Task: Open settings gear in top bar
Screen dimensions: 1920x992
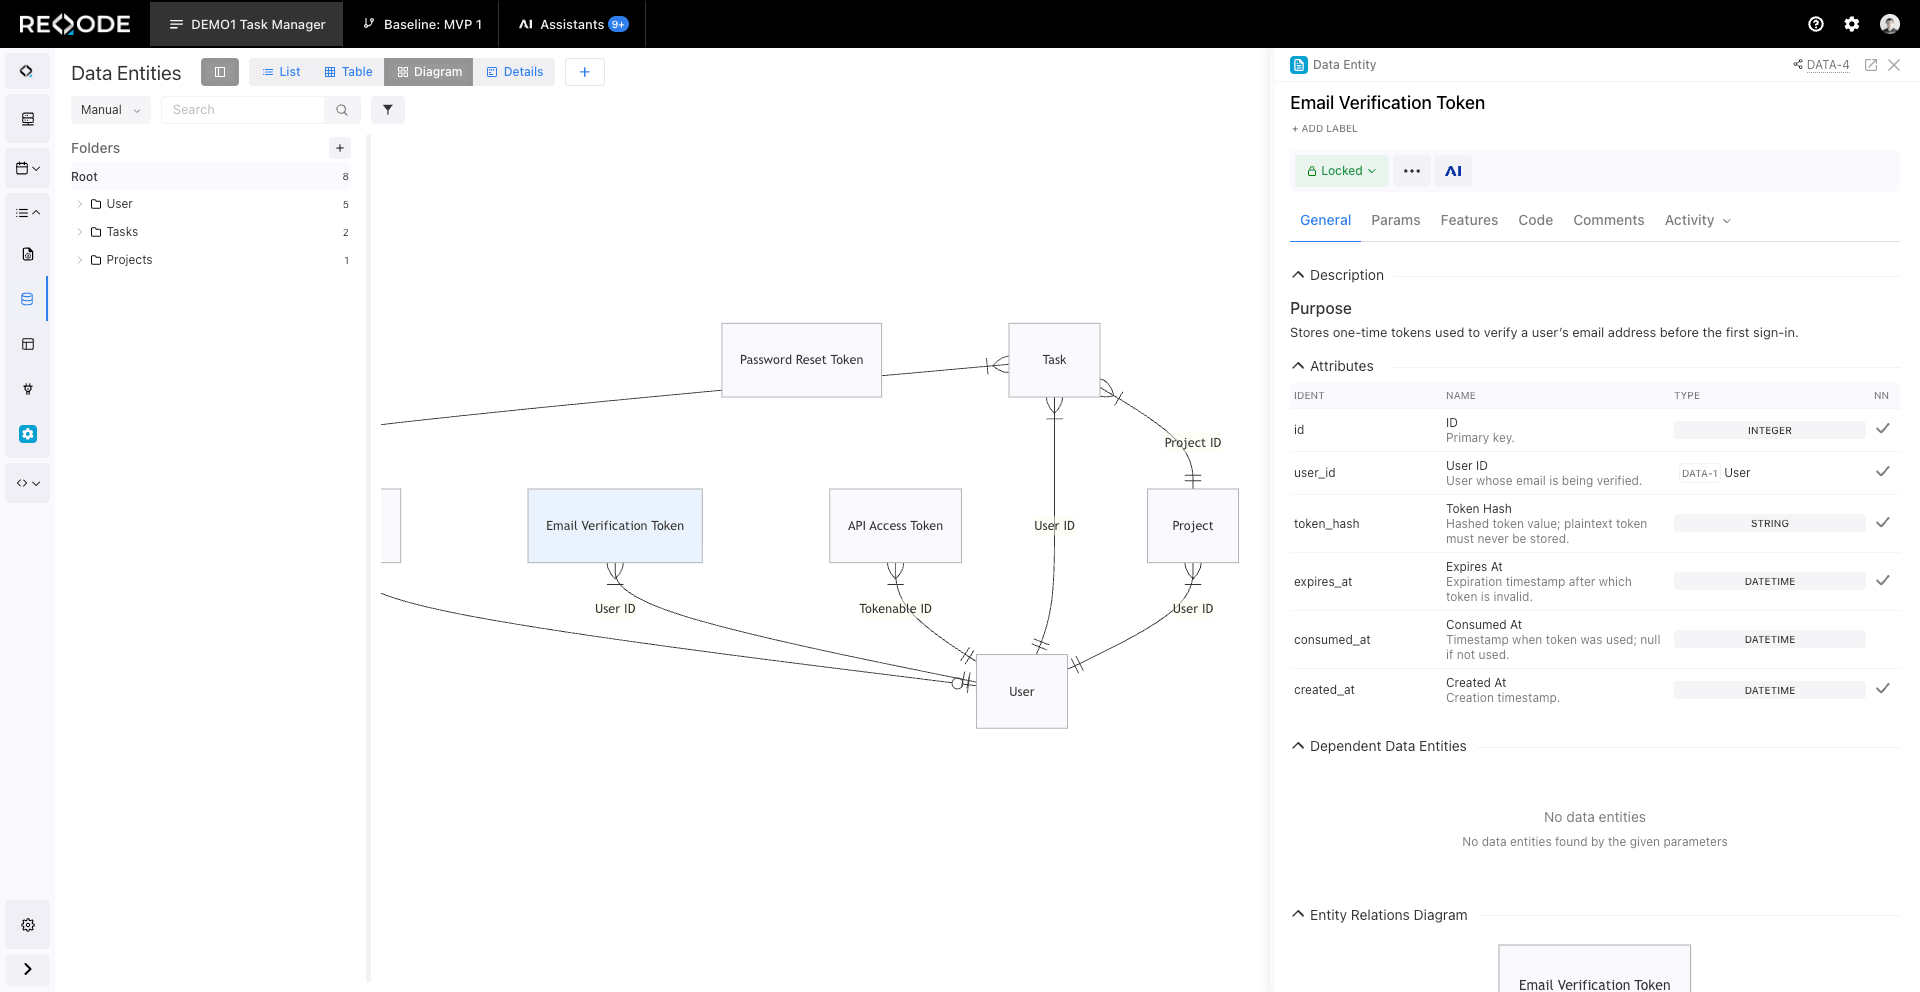Action: (x=1852, y=24)
